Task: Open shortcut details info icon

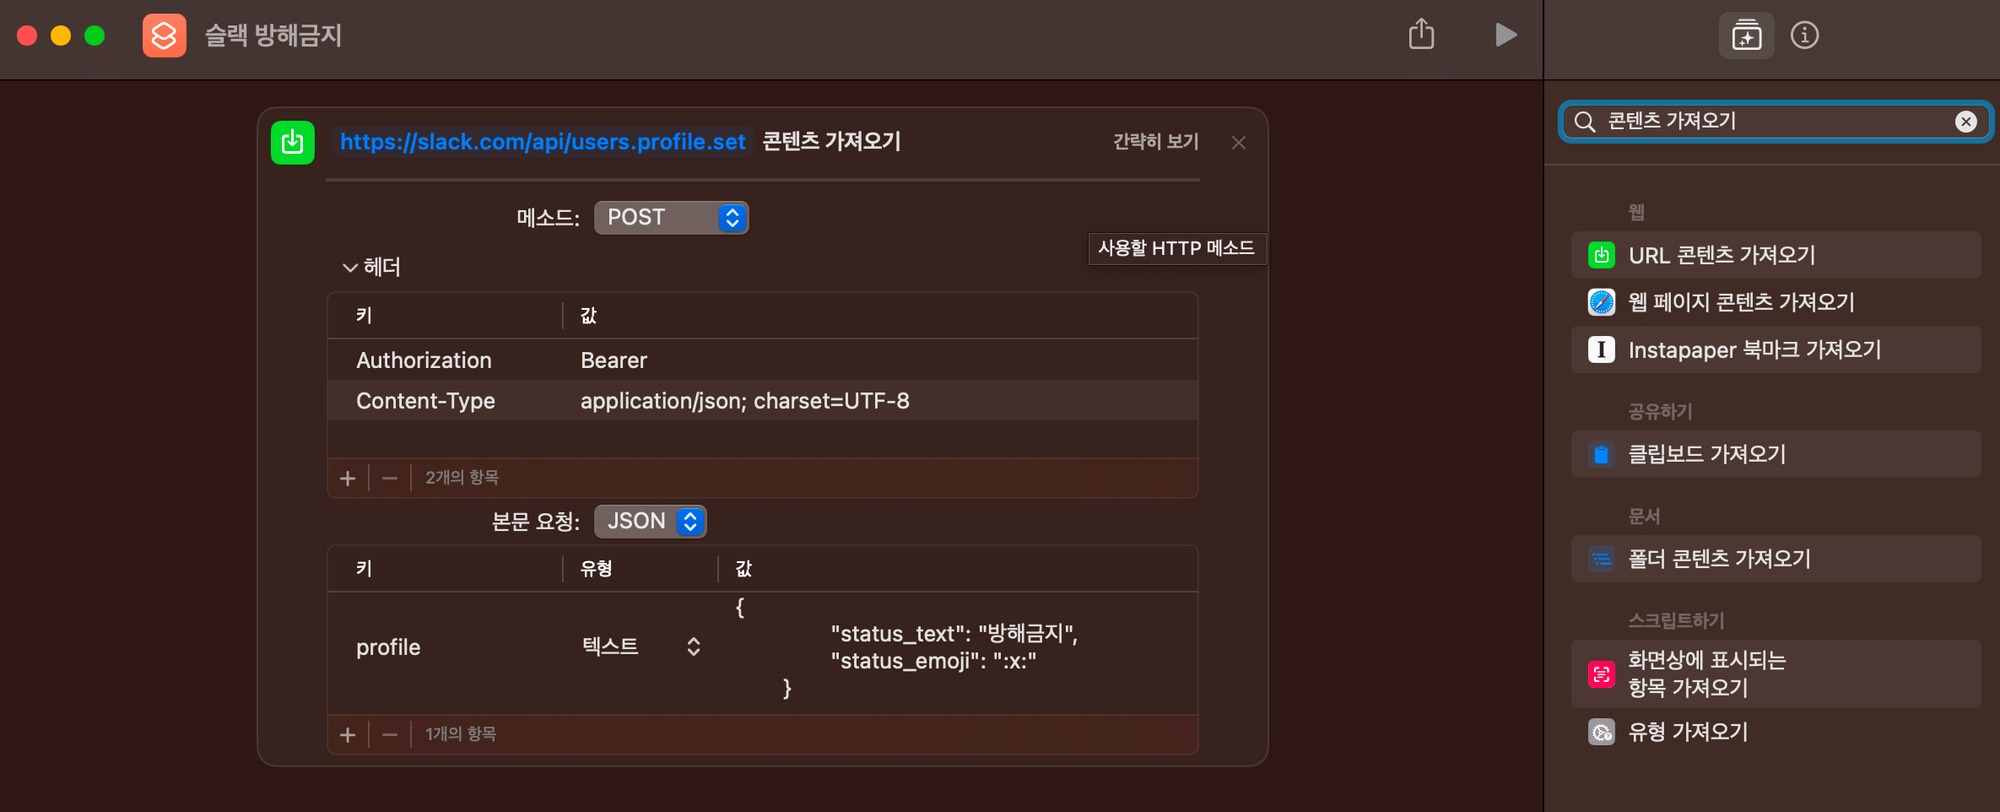Action: tap(1804, 36)
